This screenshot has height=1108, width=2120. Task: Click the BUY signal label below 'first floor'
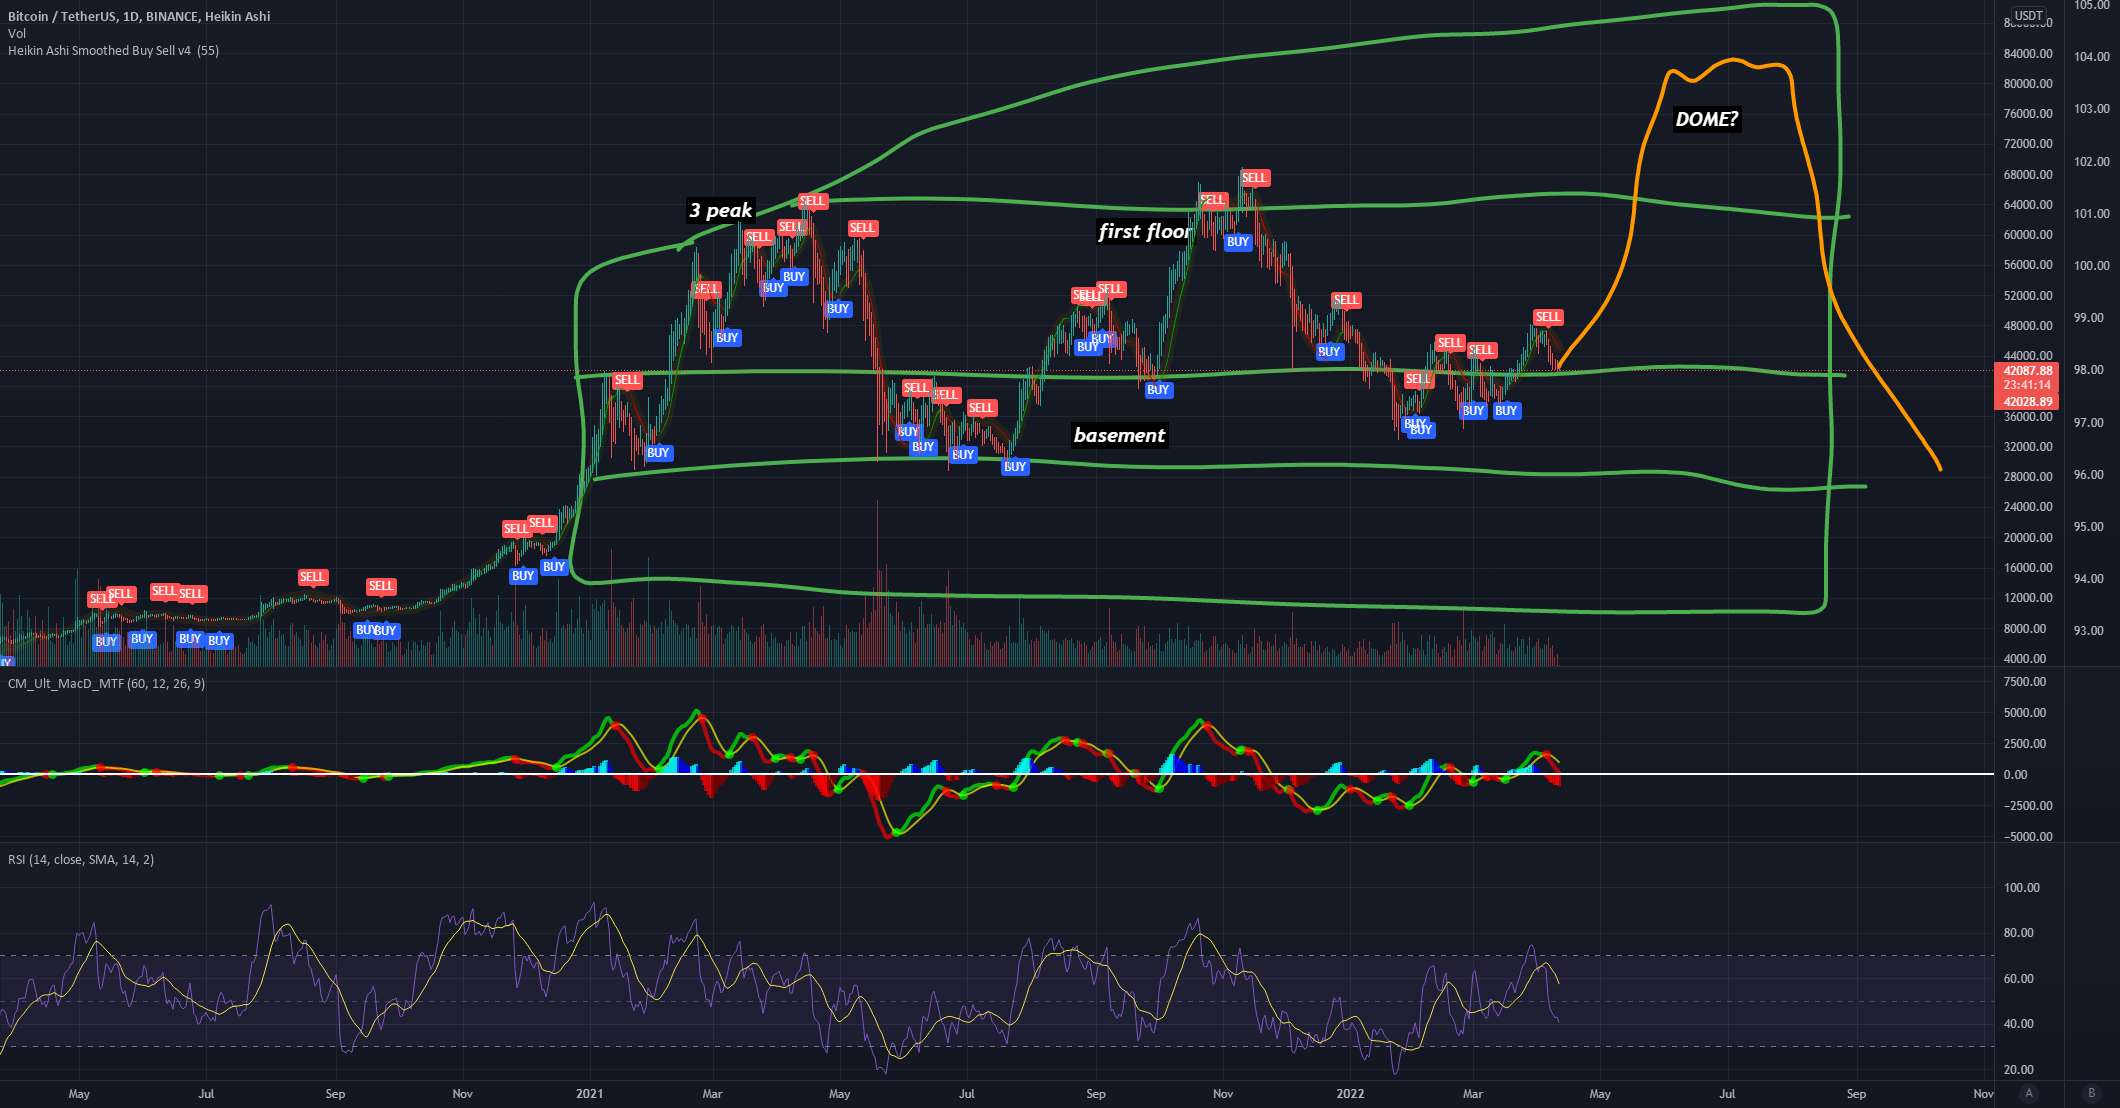1238,242
